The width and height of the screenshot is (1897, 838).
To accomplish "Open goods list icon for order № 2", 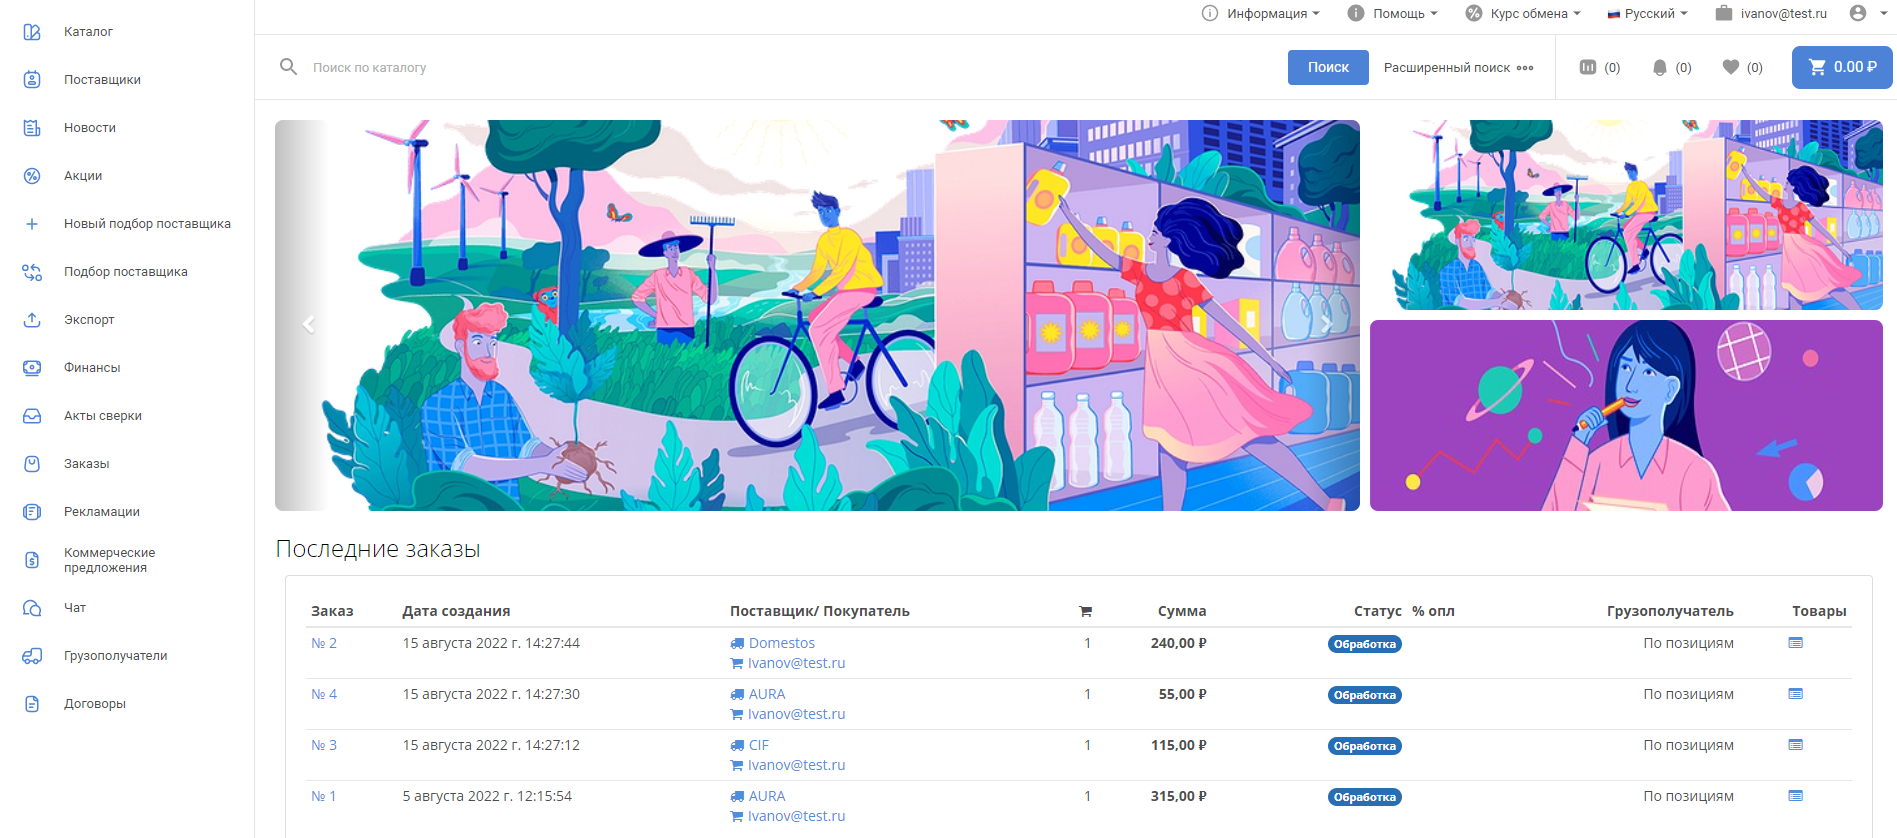I will 1795,643.
